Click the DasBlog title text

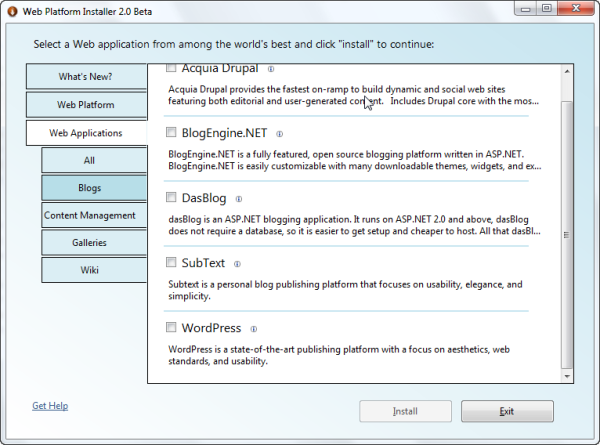click(204, 198)
